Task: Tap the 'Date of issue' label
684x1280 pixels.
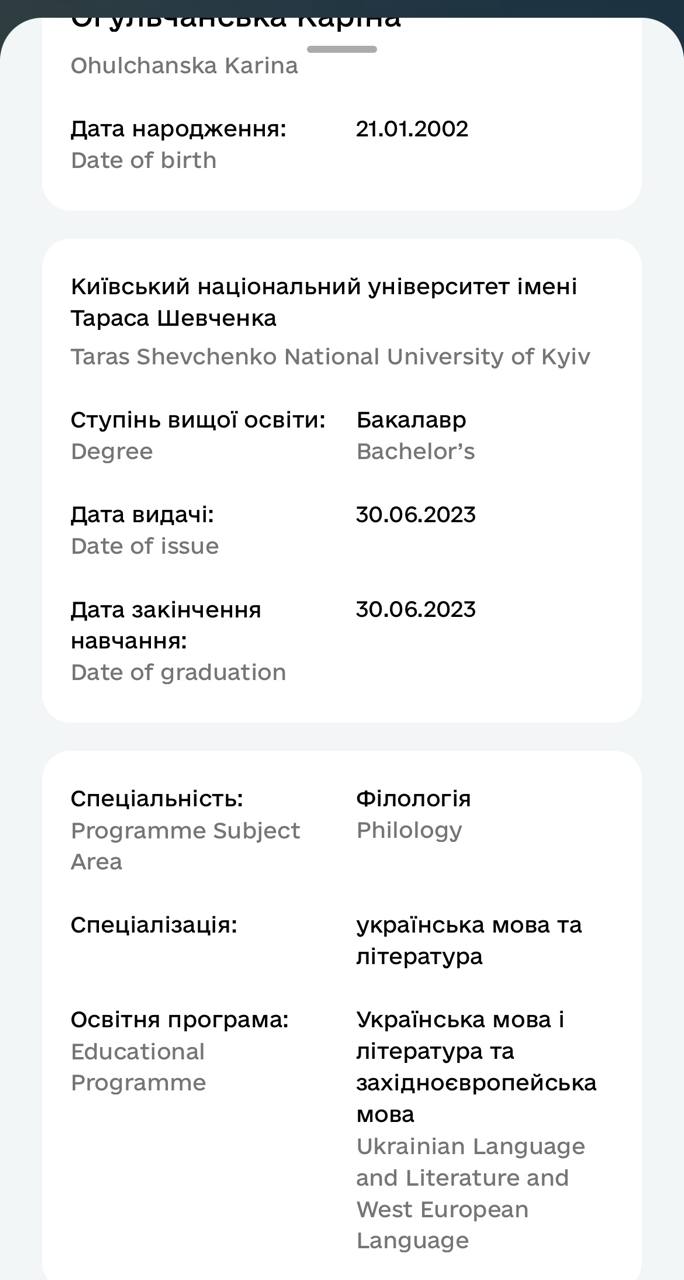Action: 144,546
